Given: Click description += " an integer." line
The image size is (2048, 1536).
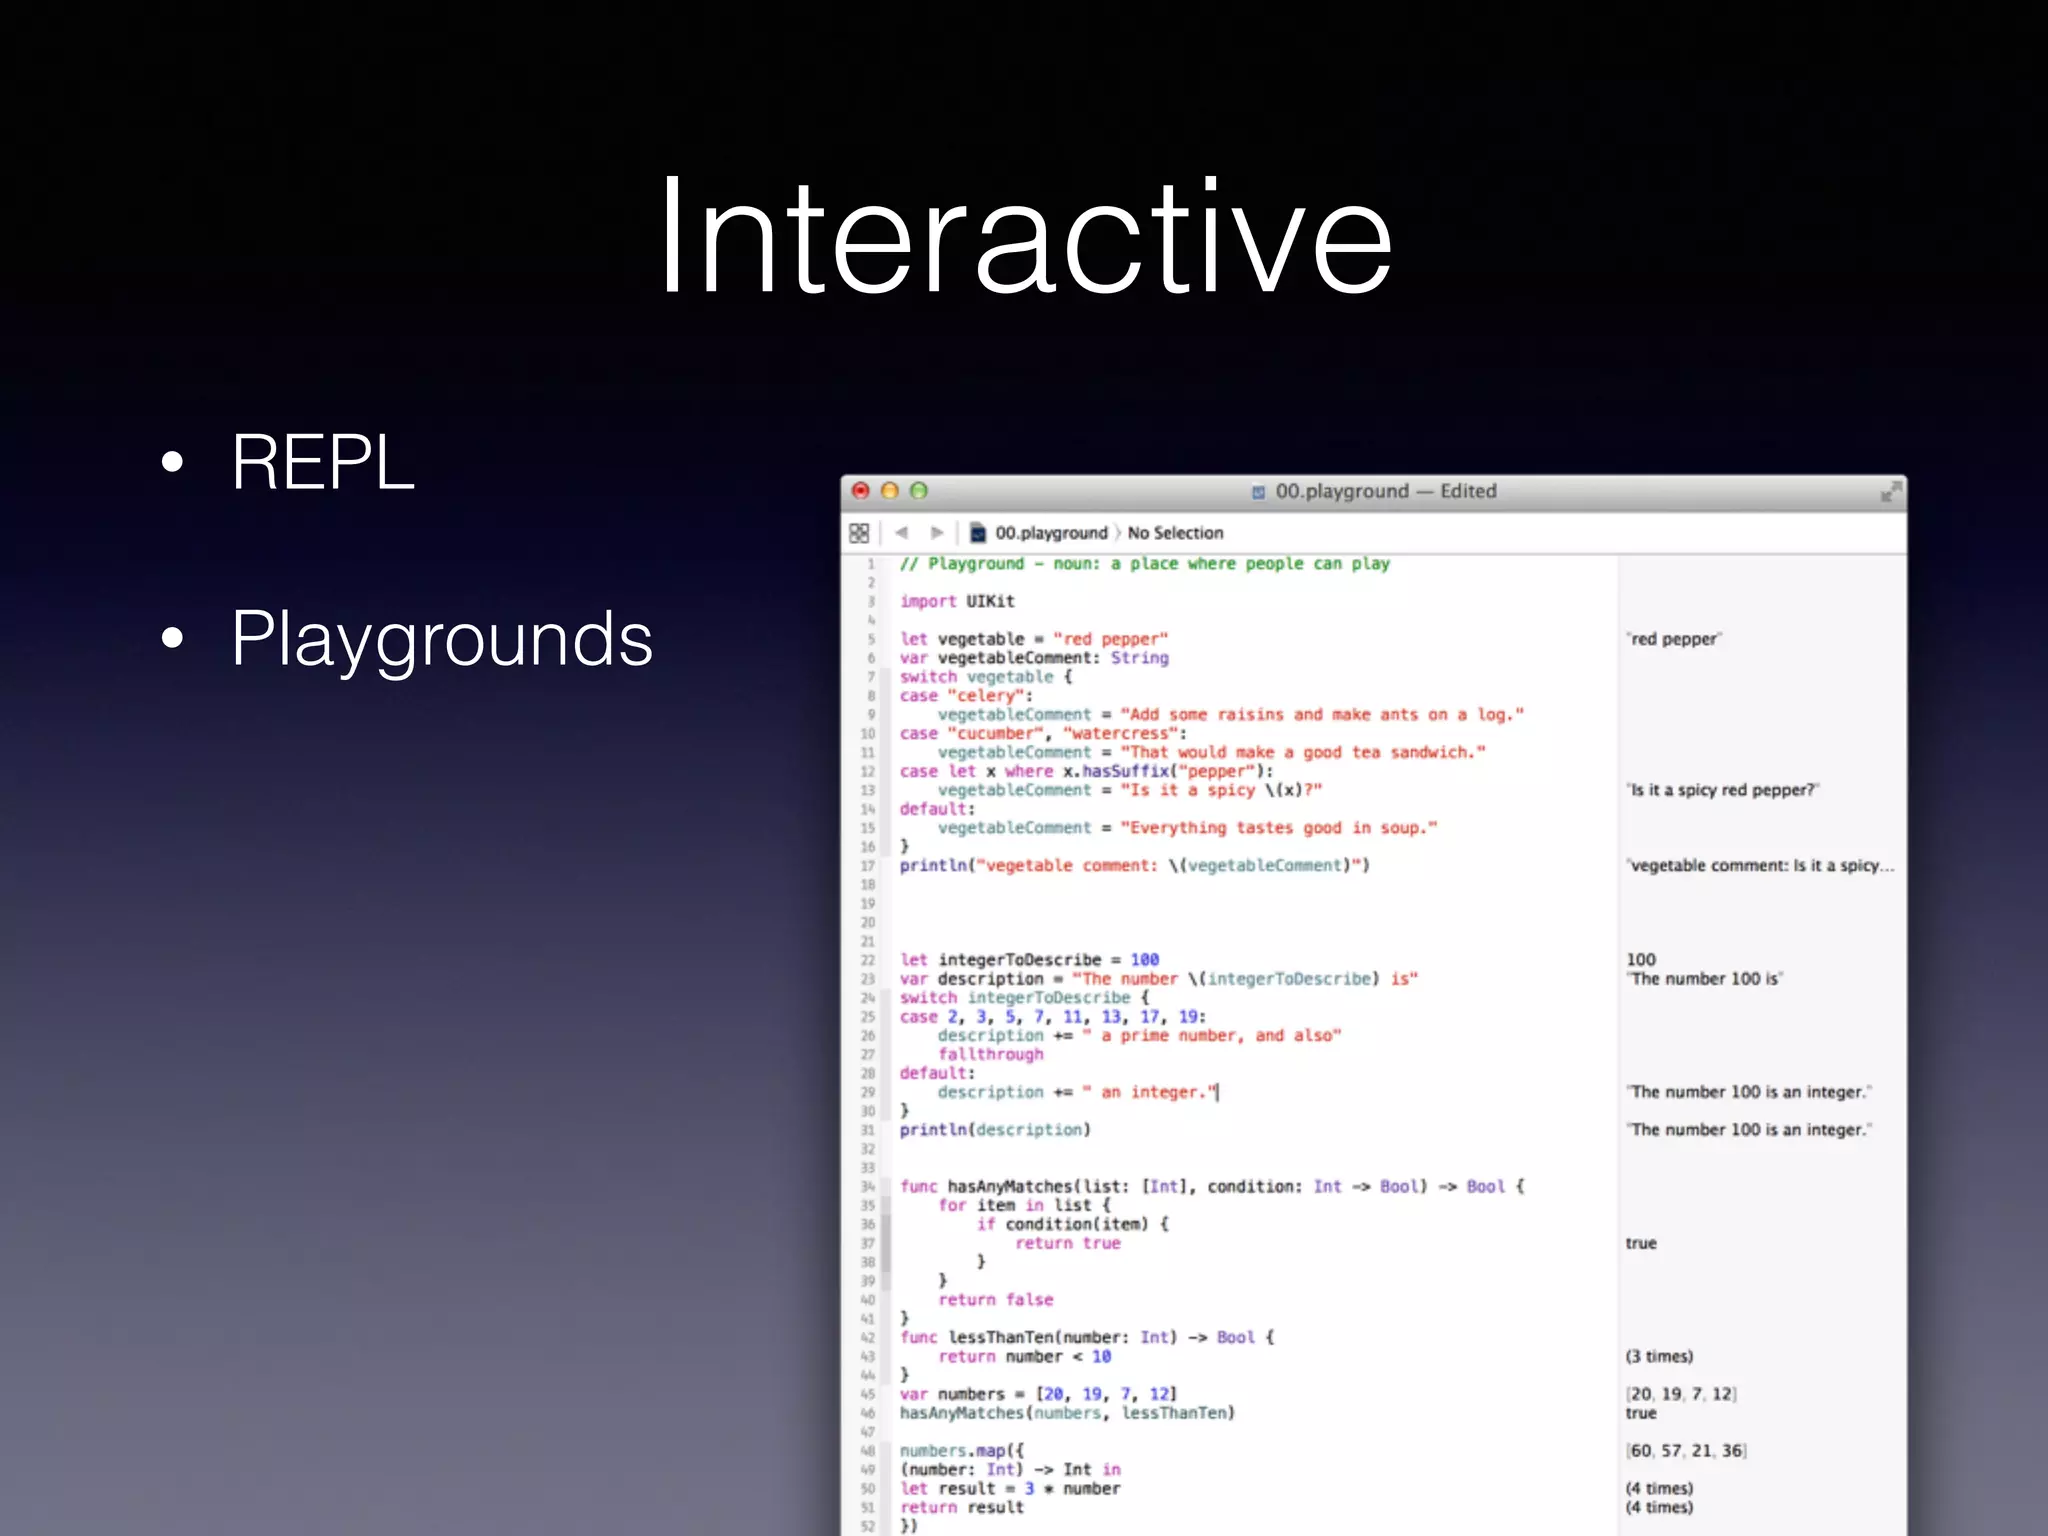Looking at the screenshot, I should (x=1078, y=1092).
